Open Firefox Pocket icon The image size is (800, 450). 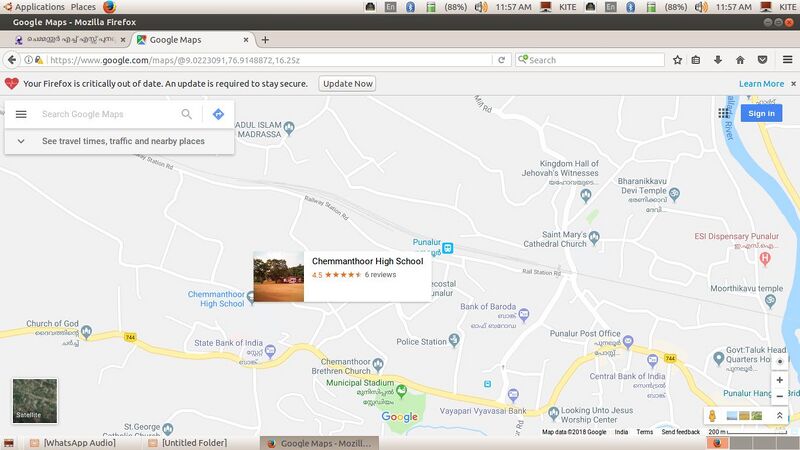click(763, 60)
